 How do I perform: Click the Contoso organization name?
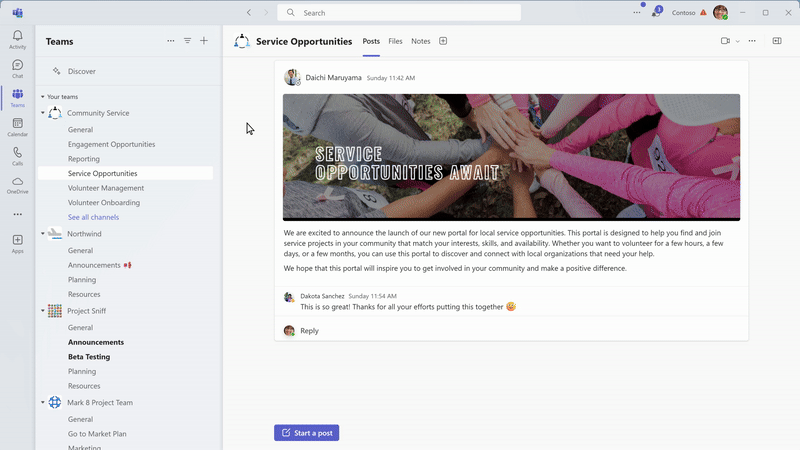click(x=683, y=13)
